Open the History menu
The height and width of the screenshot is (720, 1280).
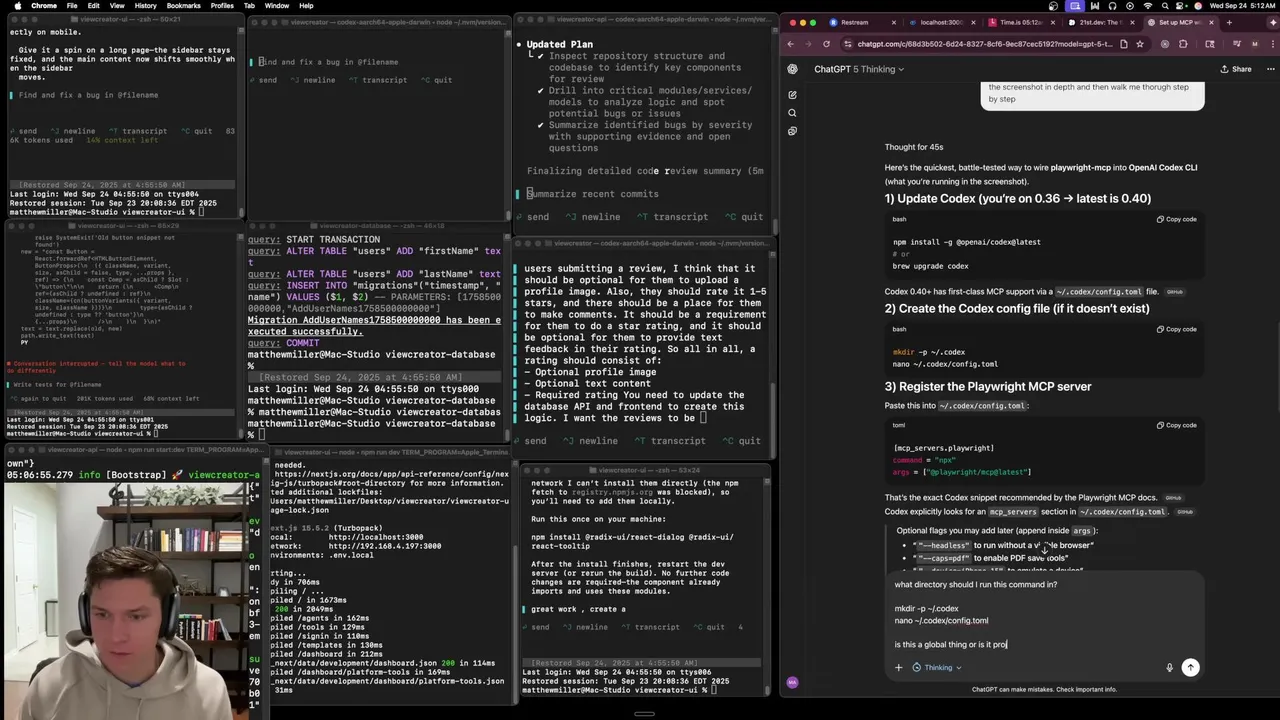click(145, 6)
